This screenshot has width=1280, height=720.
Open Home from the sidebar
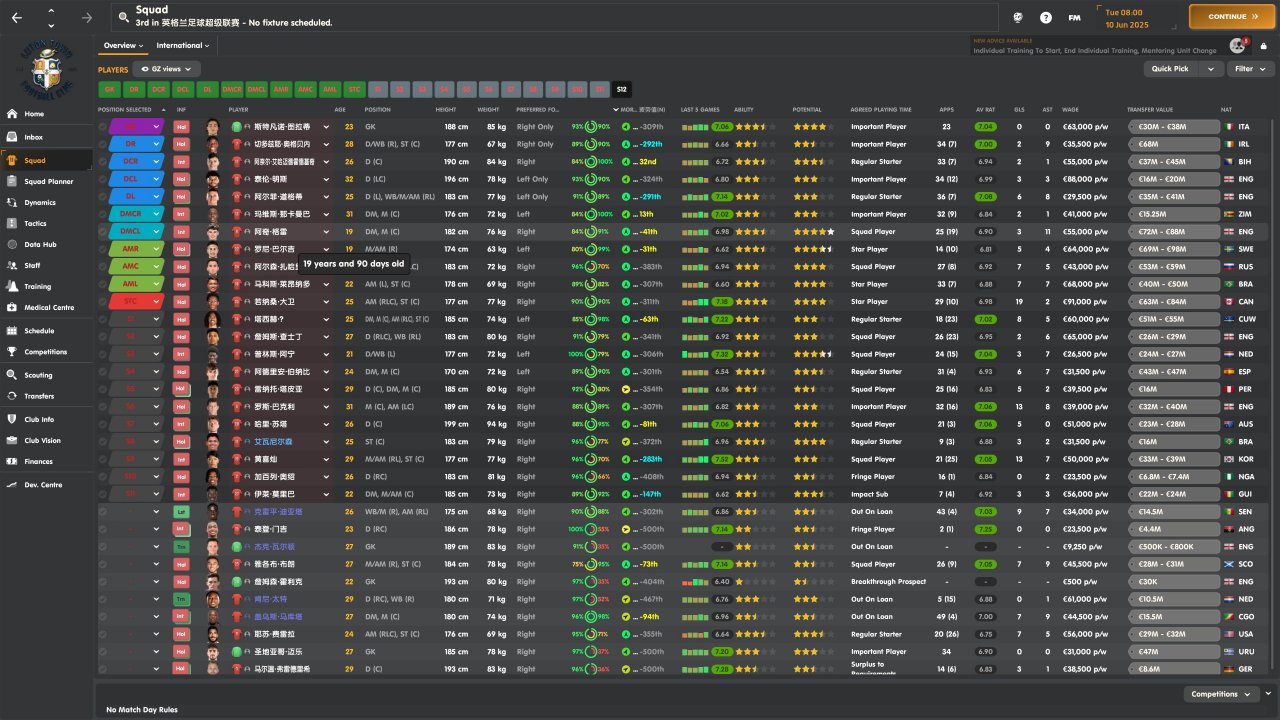[46, 114]
